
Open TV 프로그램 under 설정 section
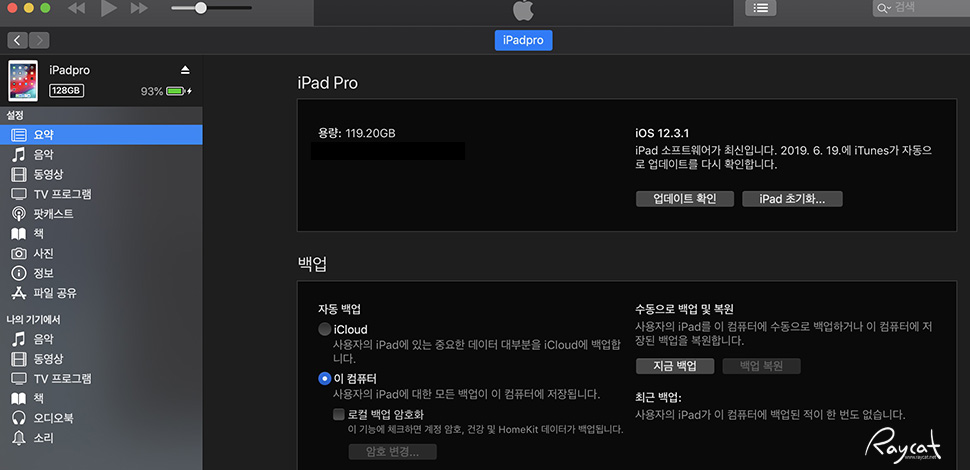coord(101,194)
